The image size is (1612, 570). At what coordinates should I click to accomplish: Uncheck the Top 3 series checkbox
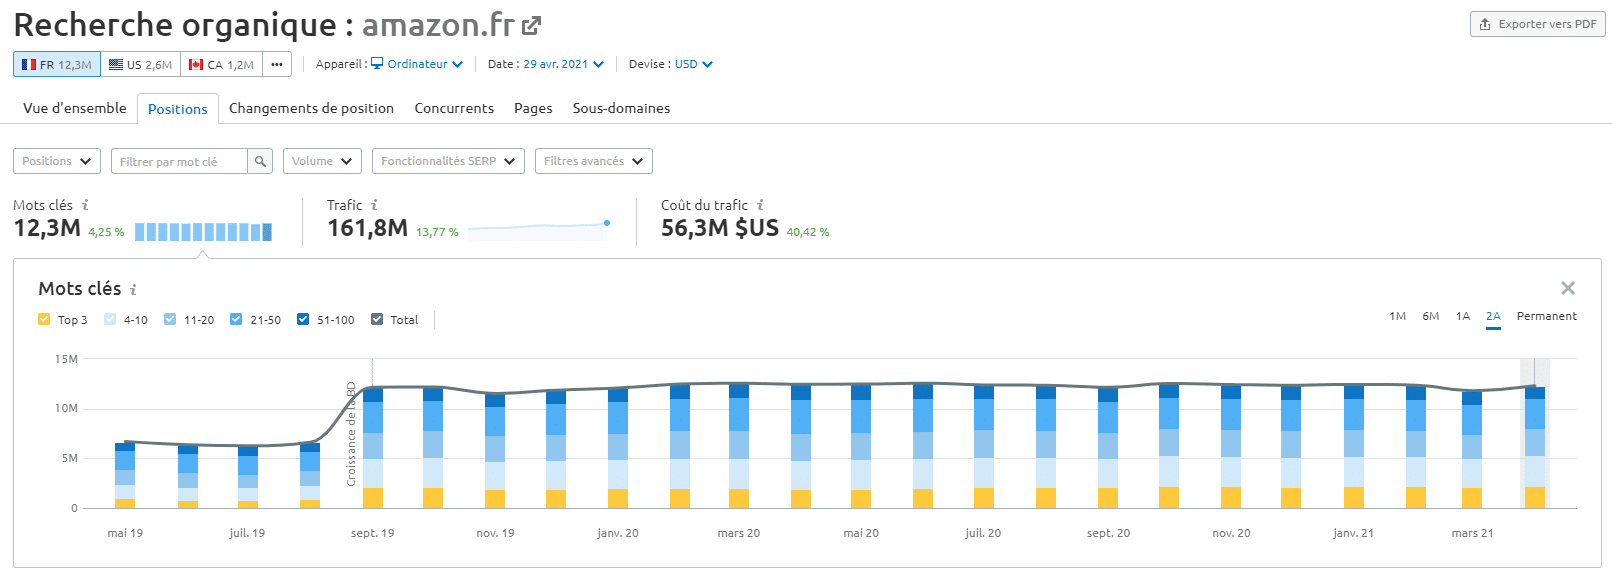44,320
